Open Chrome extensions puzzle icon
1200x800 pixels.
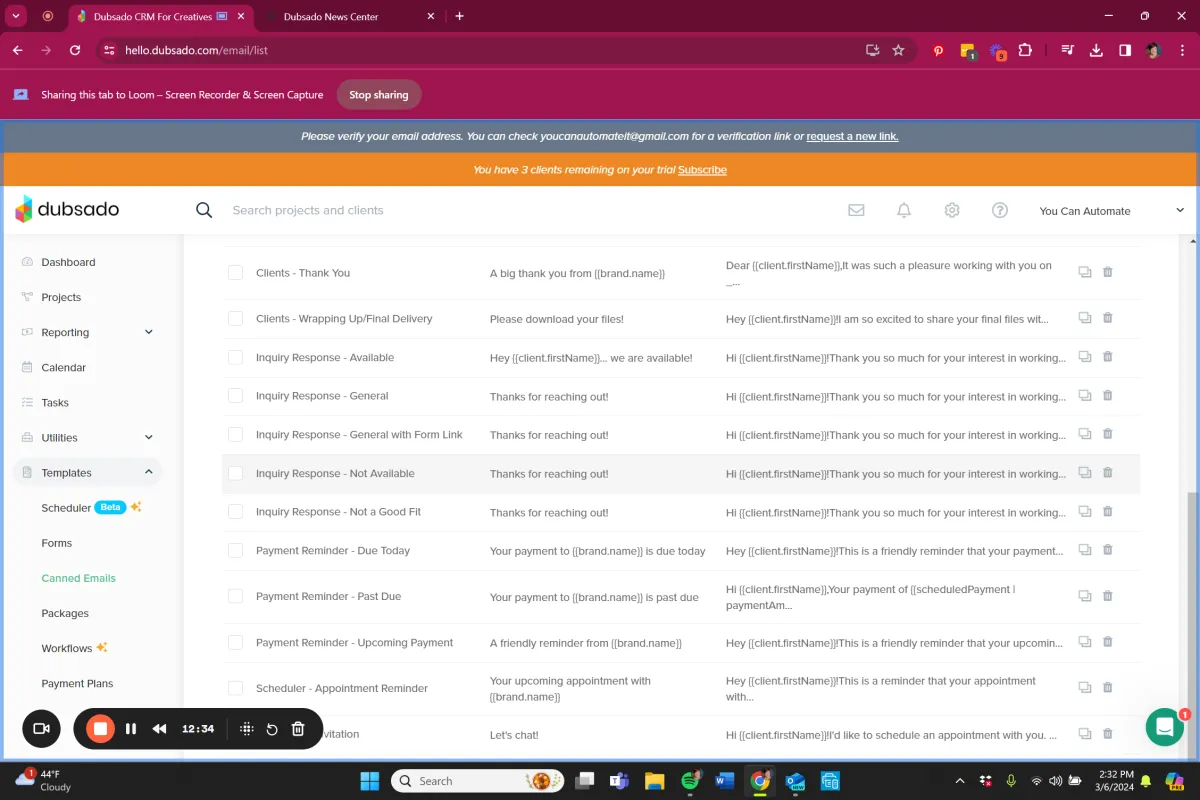pyautogui.click(x=1025, y=50)
